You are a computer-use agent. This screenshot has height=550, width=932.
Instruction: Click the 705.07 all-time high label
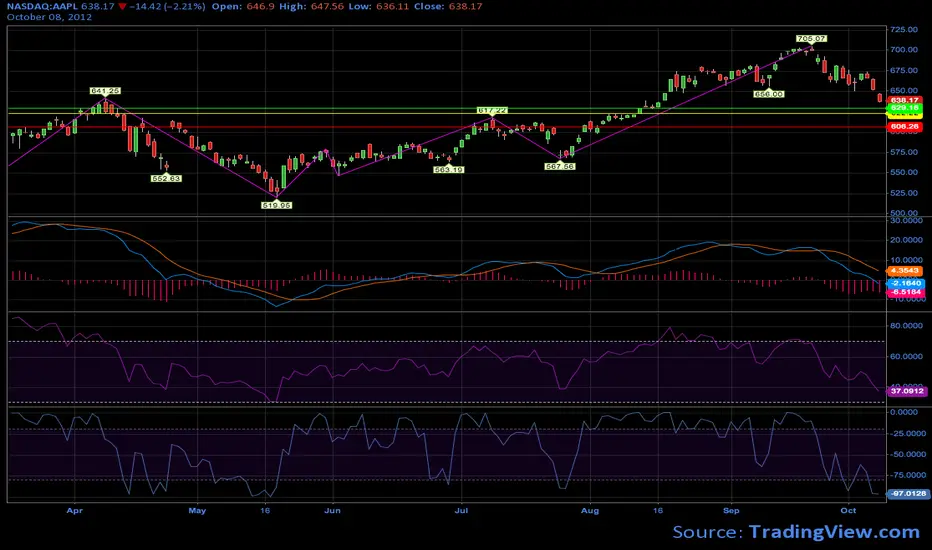click(811, 39)
